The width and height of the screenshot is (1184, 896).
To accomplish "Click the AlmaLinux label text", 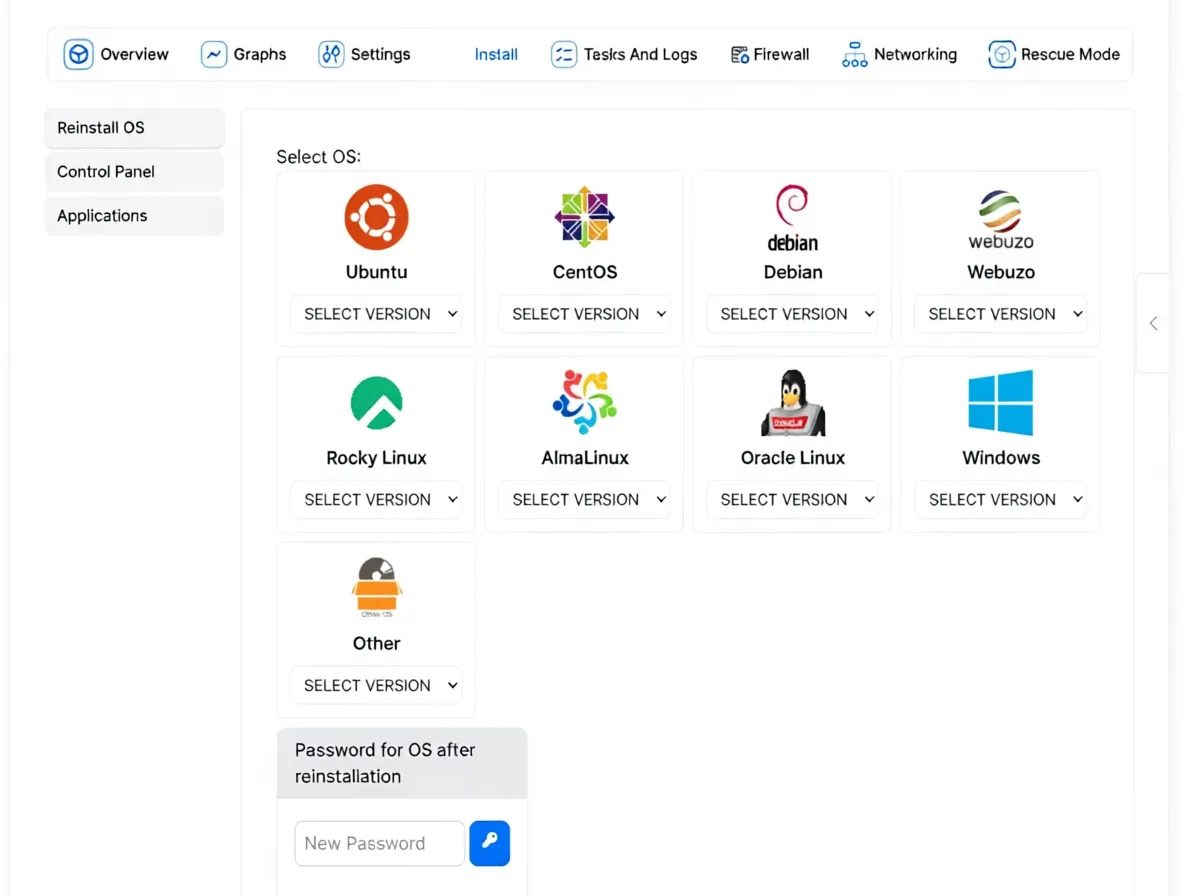I will coord(584,457).
